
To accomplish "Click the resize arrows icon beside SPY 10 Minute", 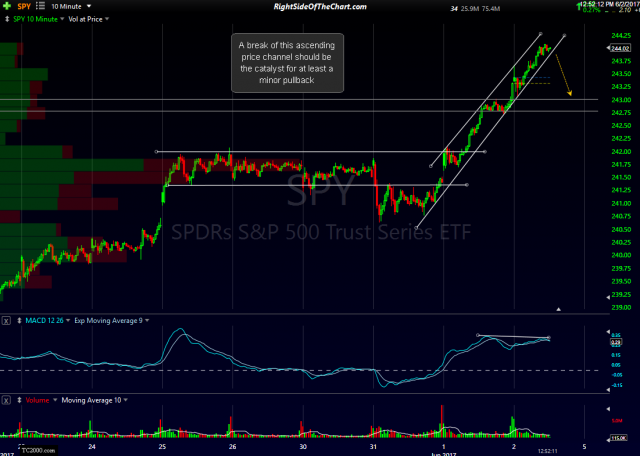I will [7, 19].
